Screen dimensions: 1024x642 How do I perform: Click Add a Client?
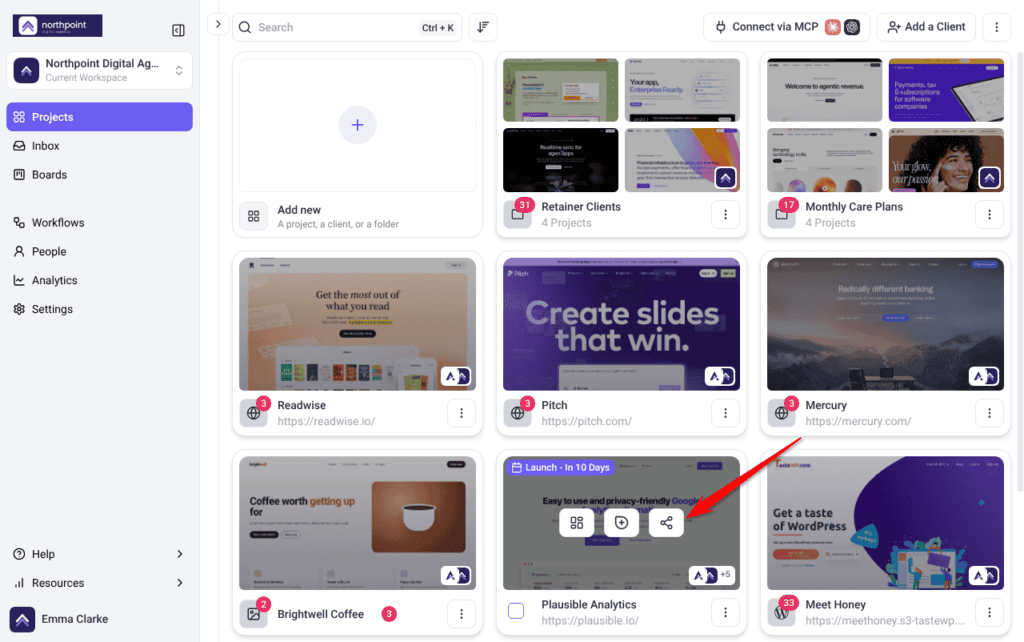pos(926,27)
